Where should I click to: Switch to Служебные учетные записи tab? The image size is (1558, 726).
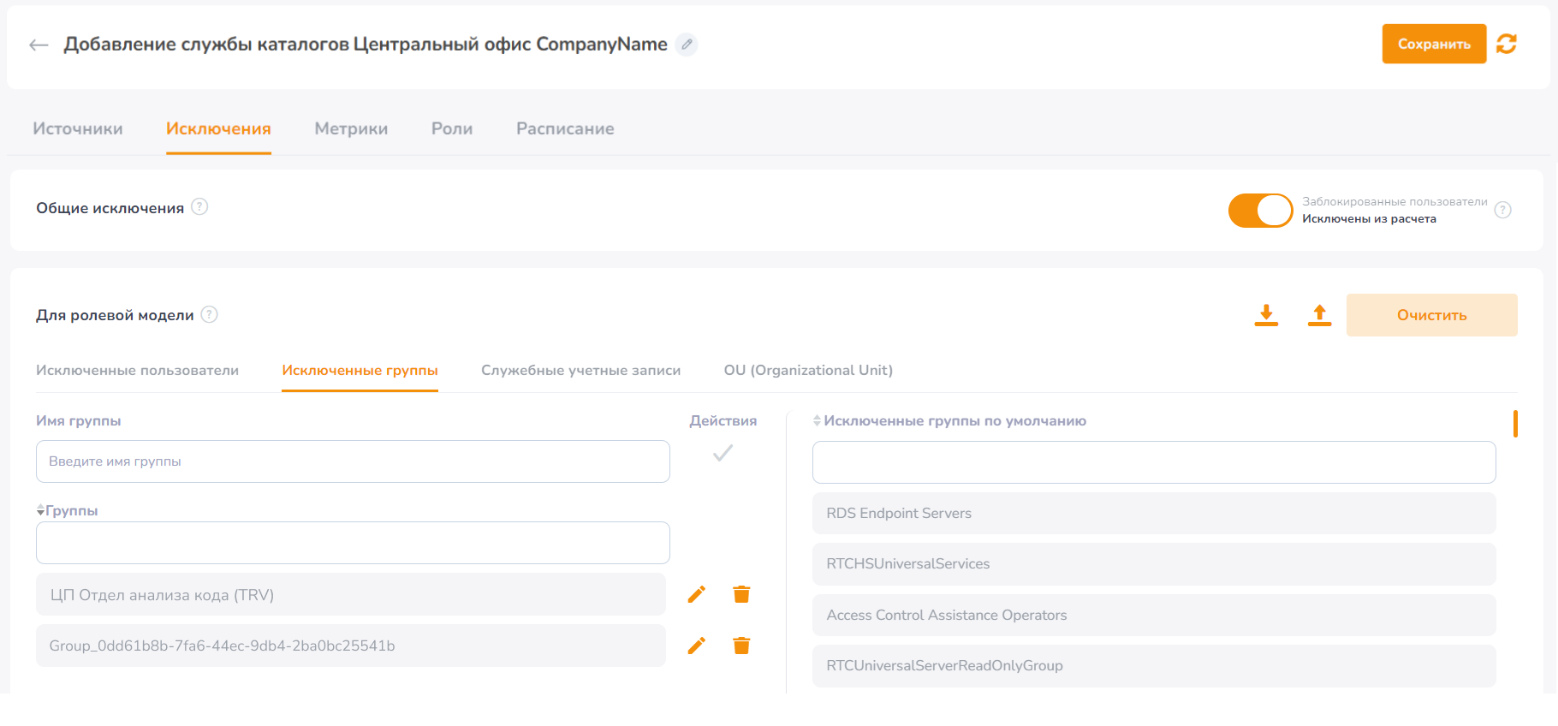(581, 370)
